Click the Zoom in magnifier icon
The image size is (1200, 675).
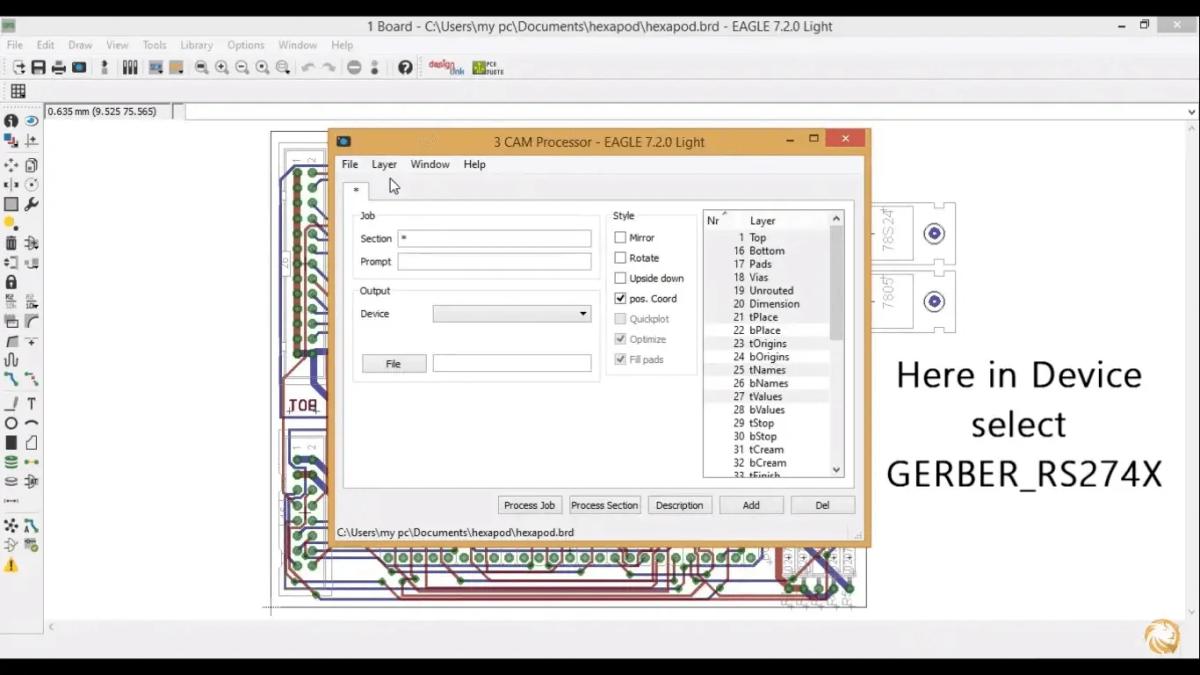point(222,68)
